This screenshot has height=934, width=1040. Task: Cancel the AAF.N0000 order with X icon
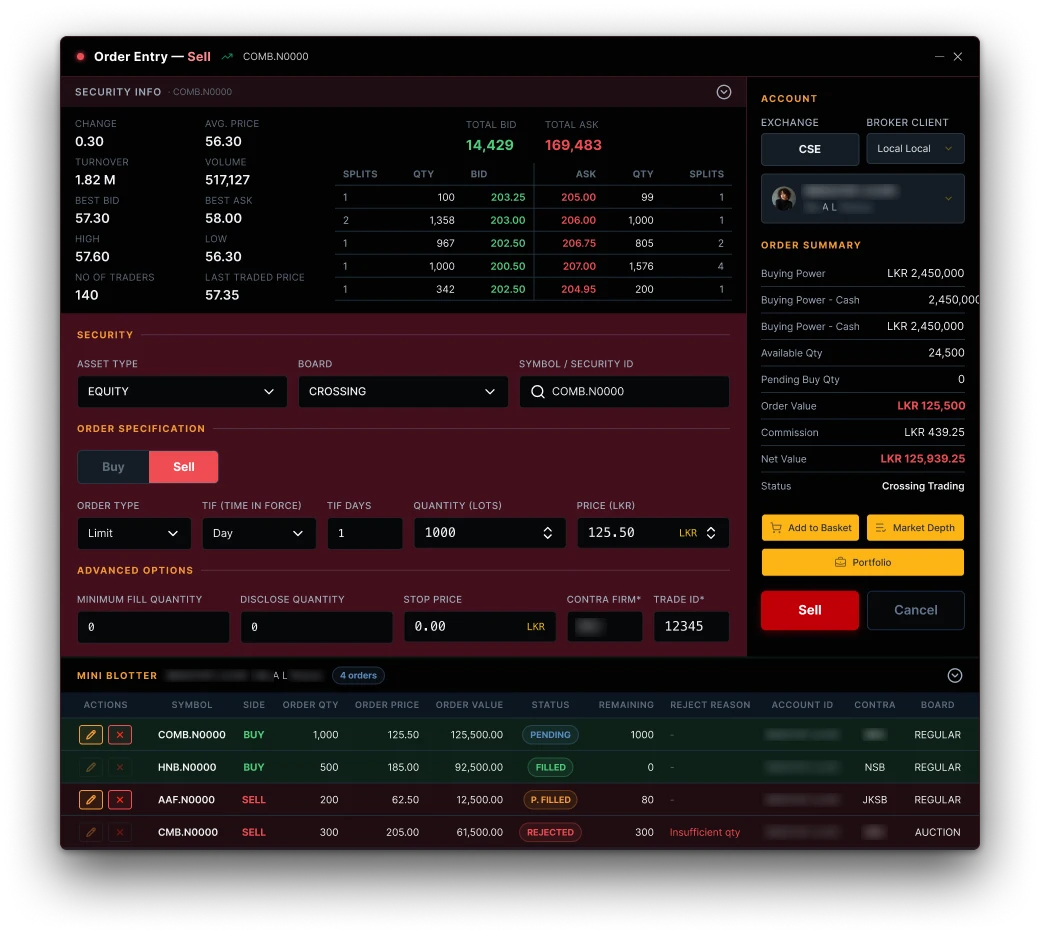coord(120,800)
